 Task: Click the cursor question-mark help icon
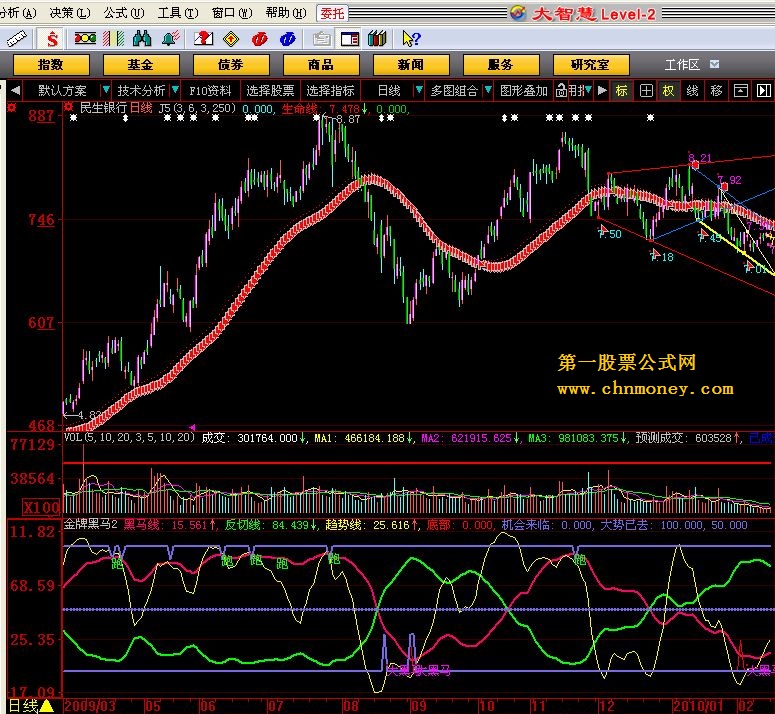pos(411,39)
